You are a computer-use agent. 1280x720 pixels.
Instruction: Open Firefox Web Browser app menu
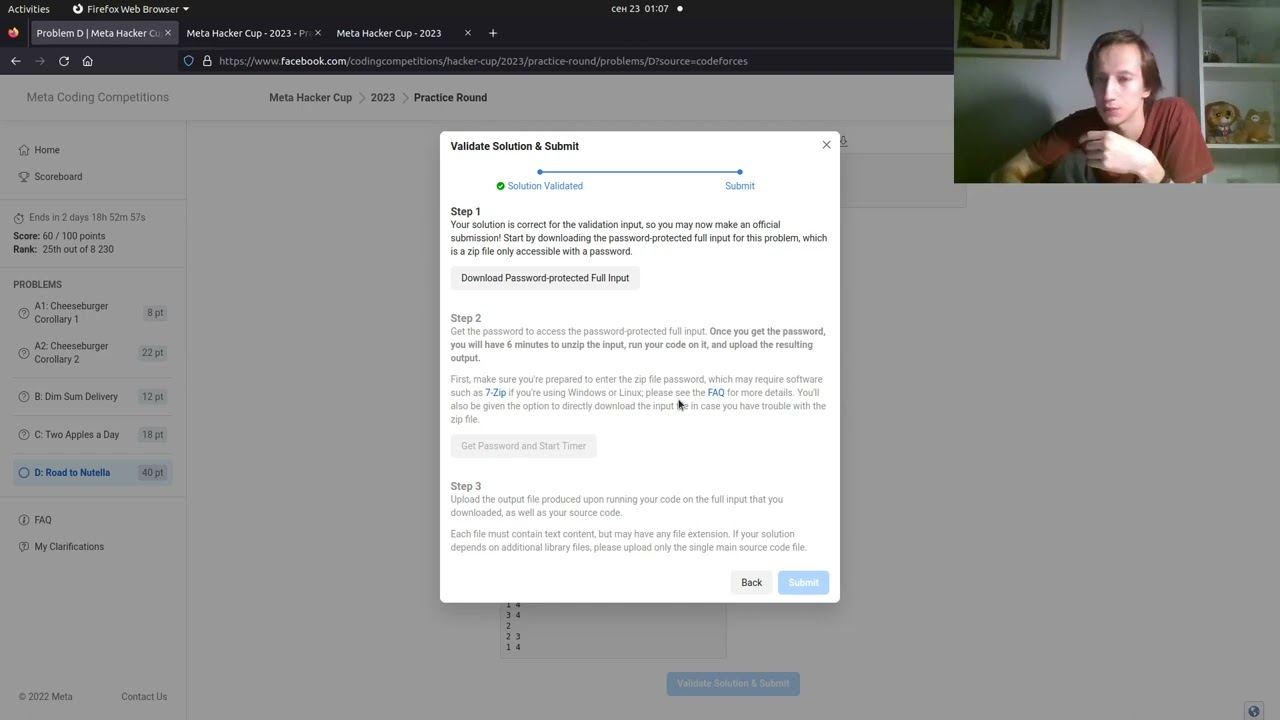[x=130, y=9]
